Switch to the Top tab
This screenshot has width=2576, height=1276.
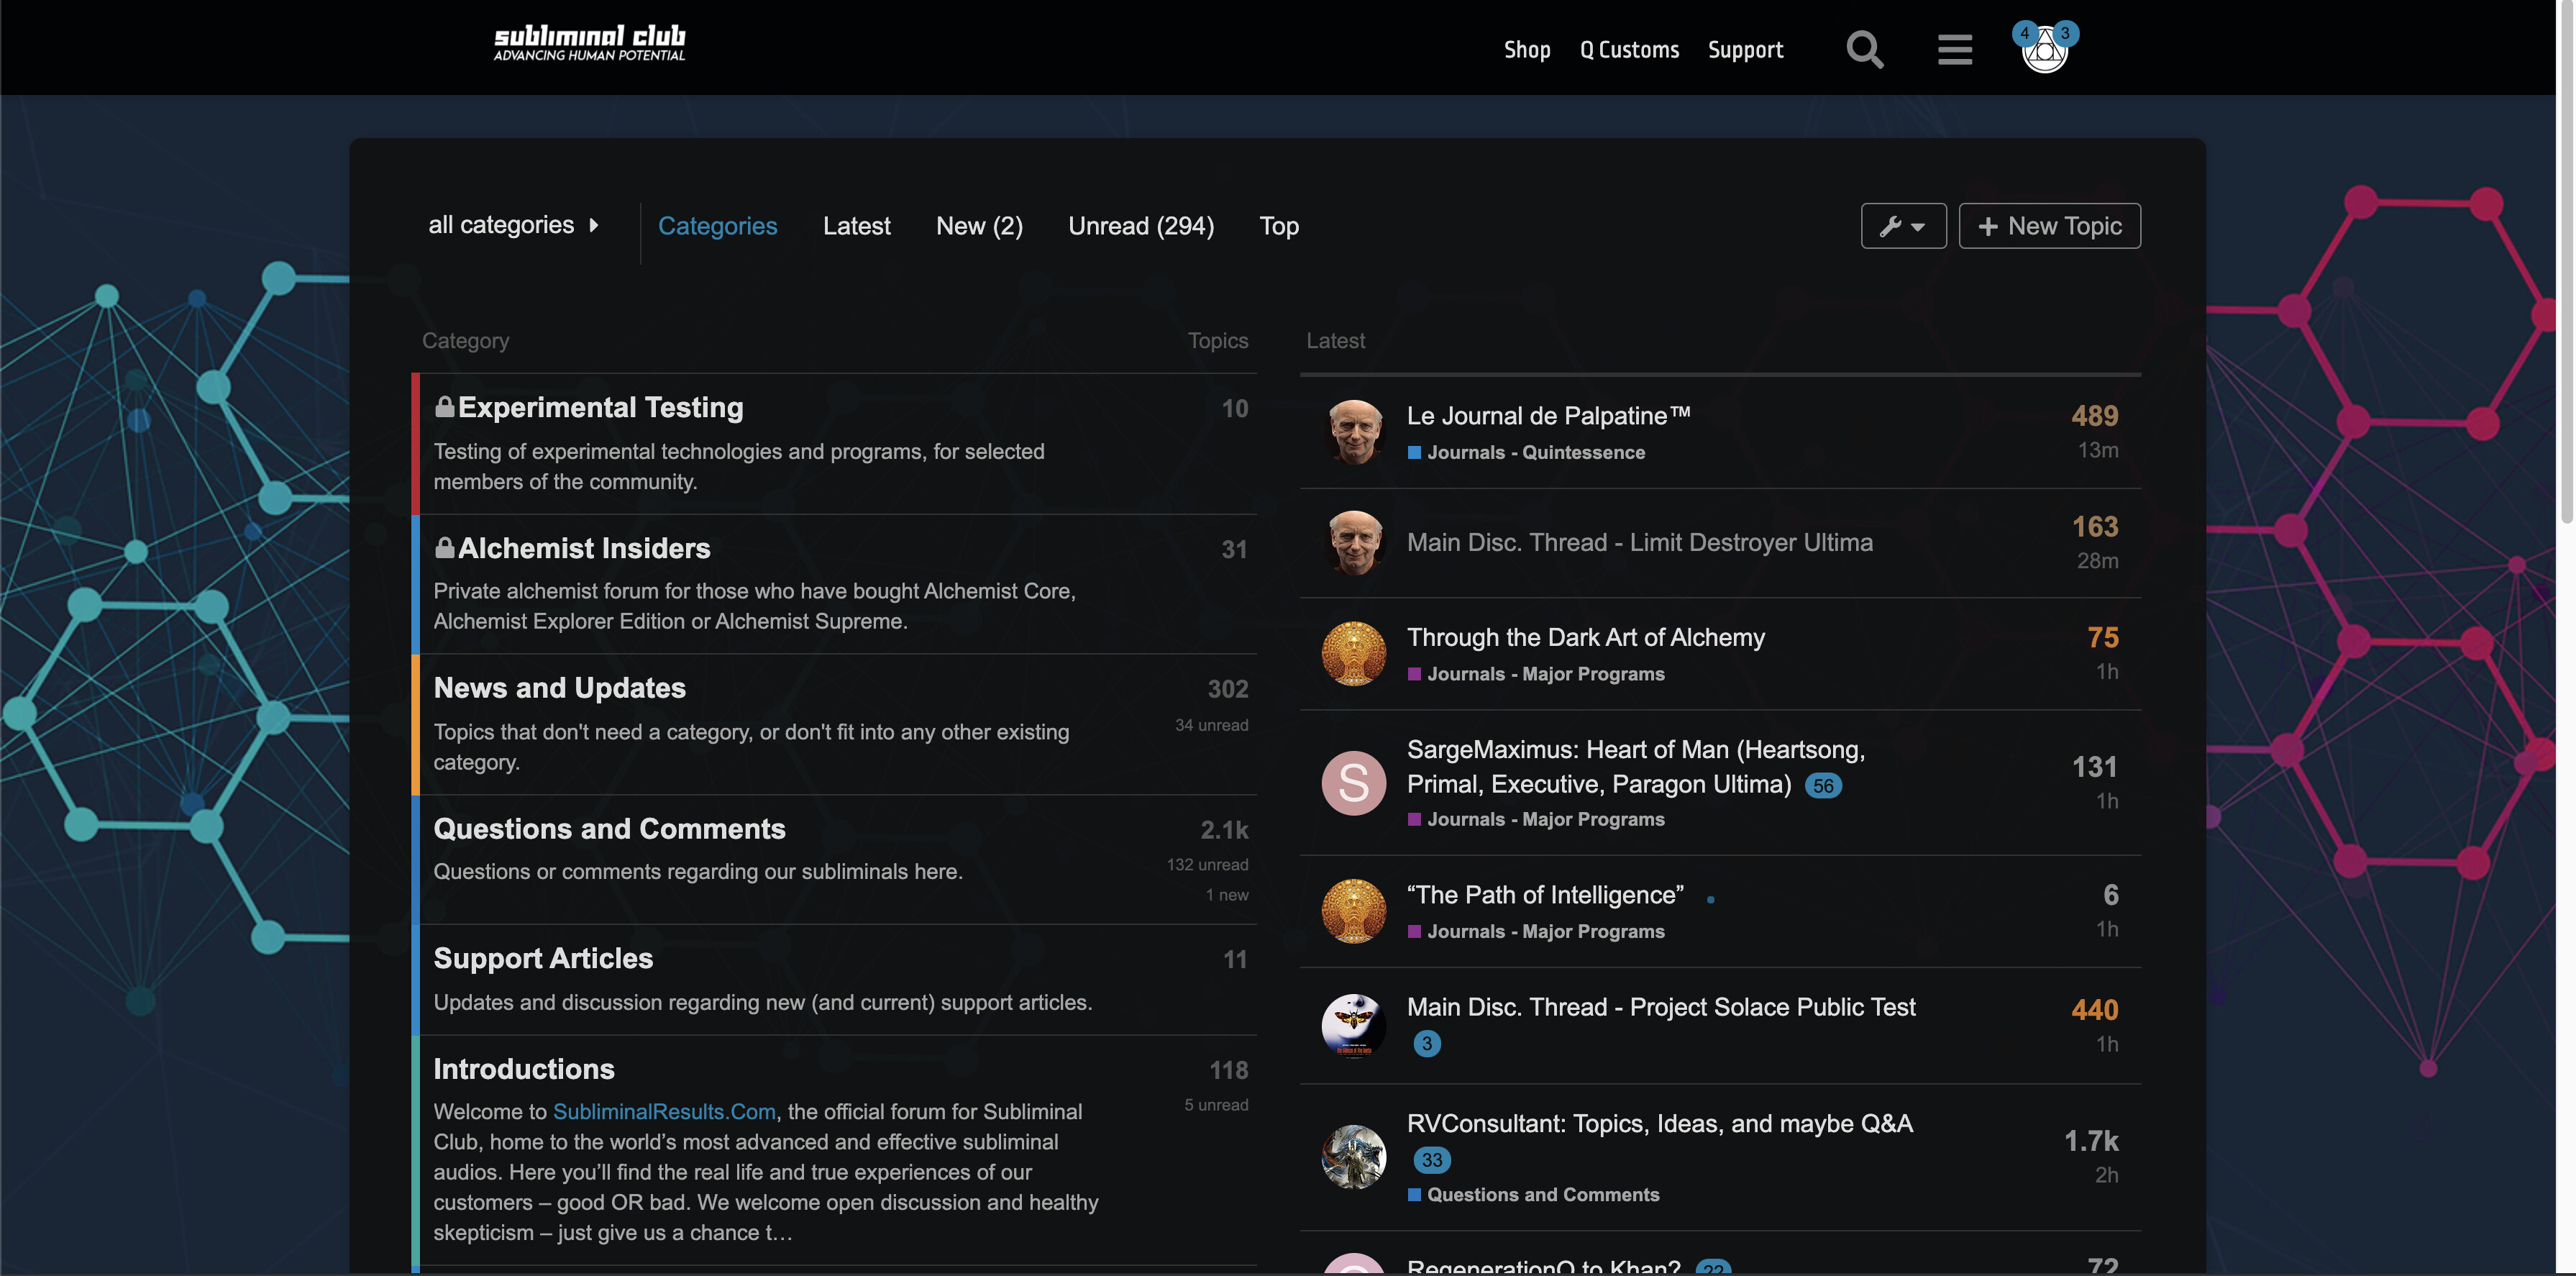click(1279, 226)
